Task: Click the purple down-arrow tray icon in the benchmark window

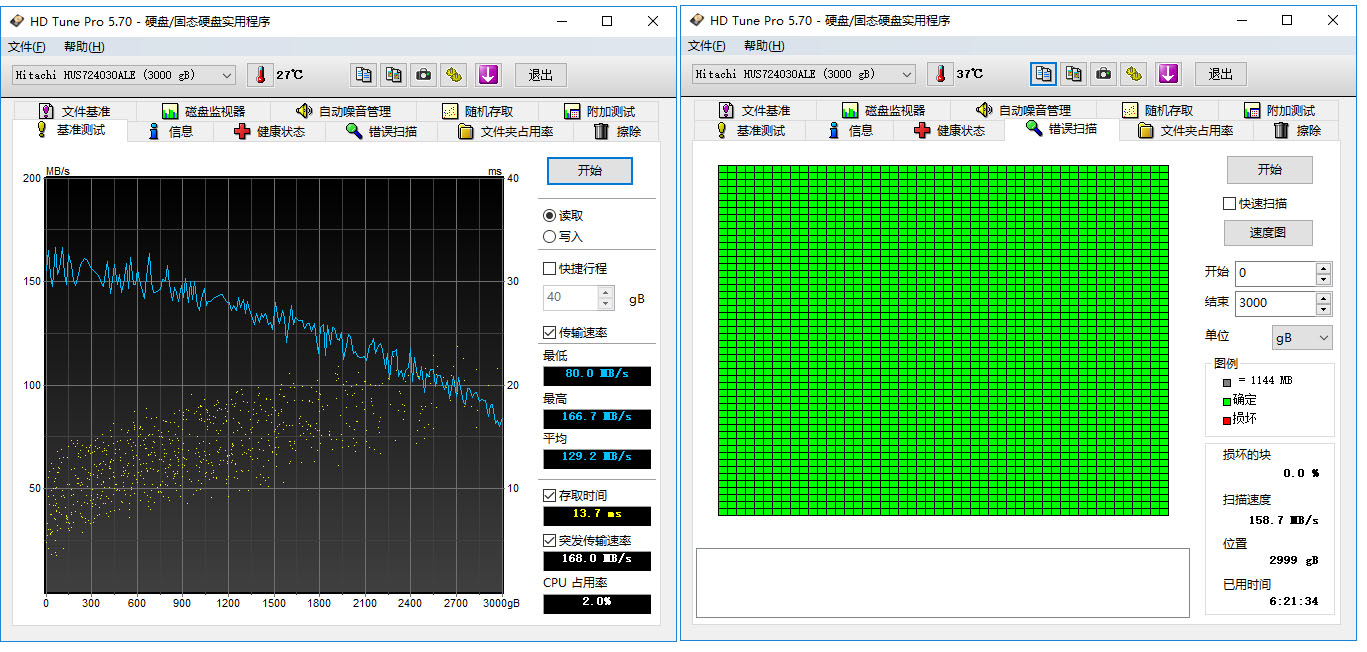Action: pos(487,75)
